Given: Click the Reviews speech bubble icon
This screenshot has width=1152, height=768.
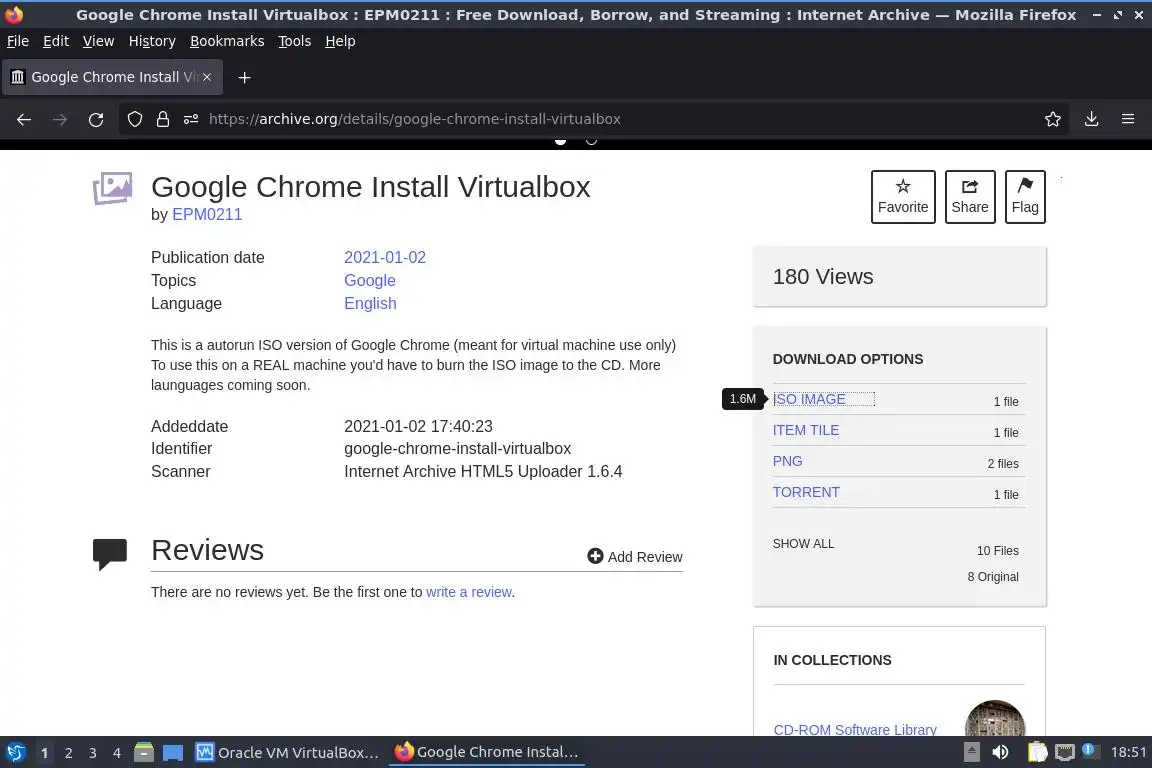Looking at the screenshot, I should click(x=109, y=554).
